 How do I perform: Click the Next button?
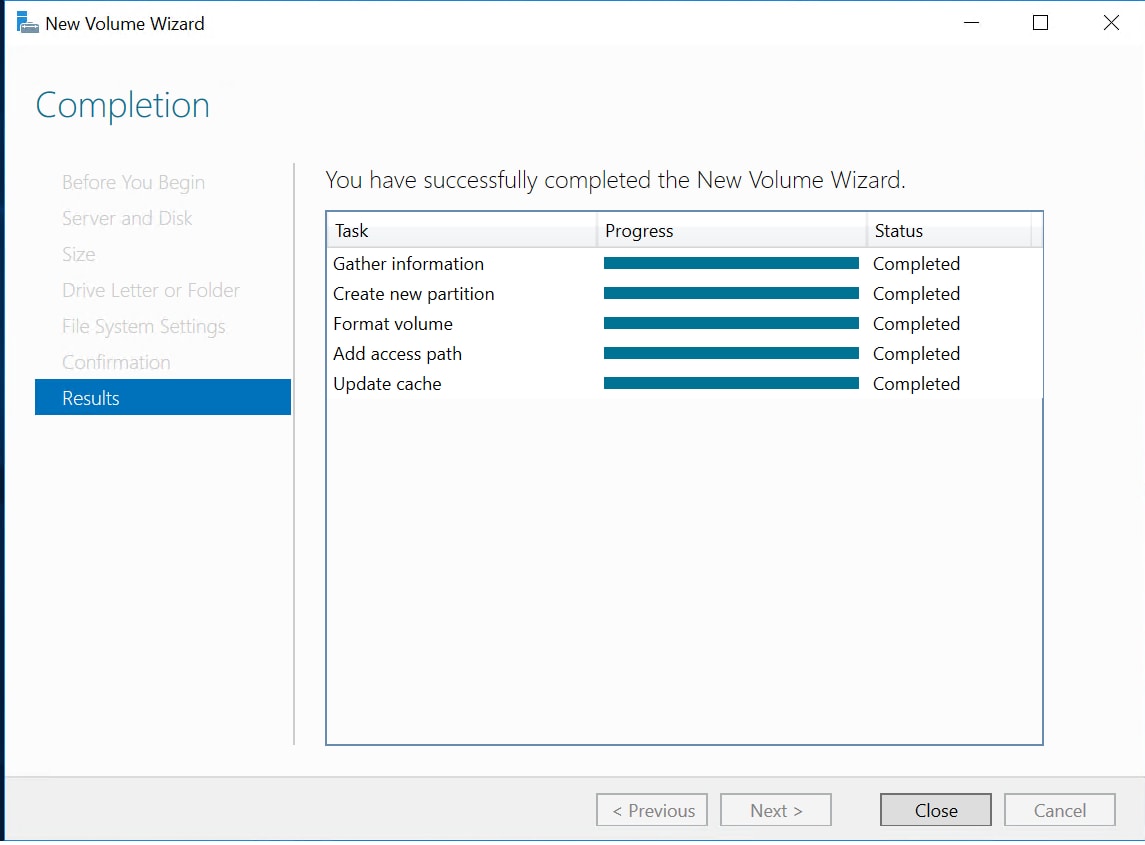pos(776,810)
